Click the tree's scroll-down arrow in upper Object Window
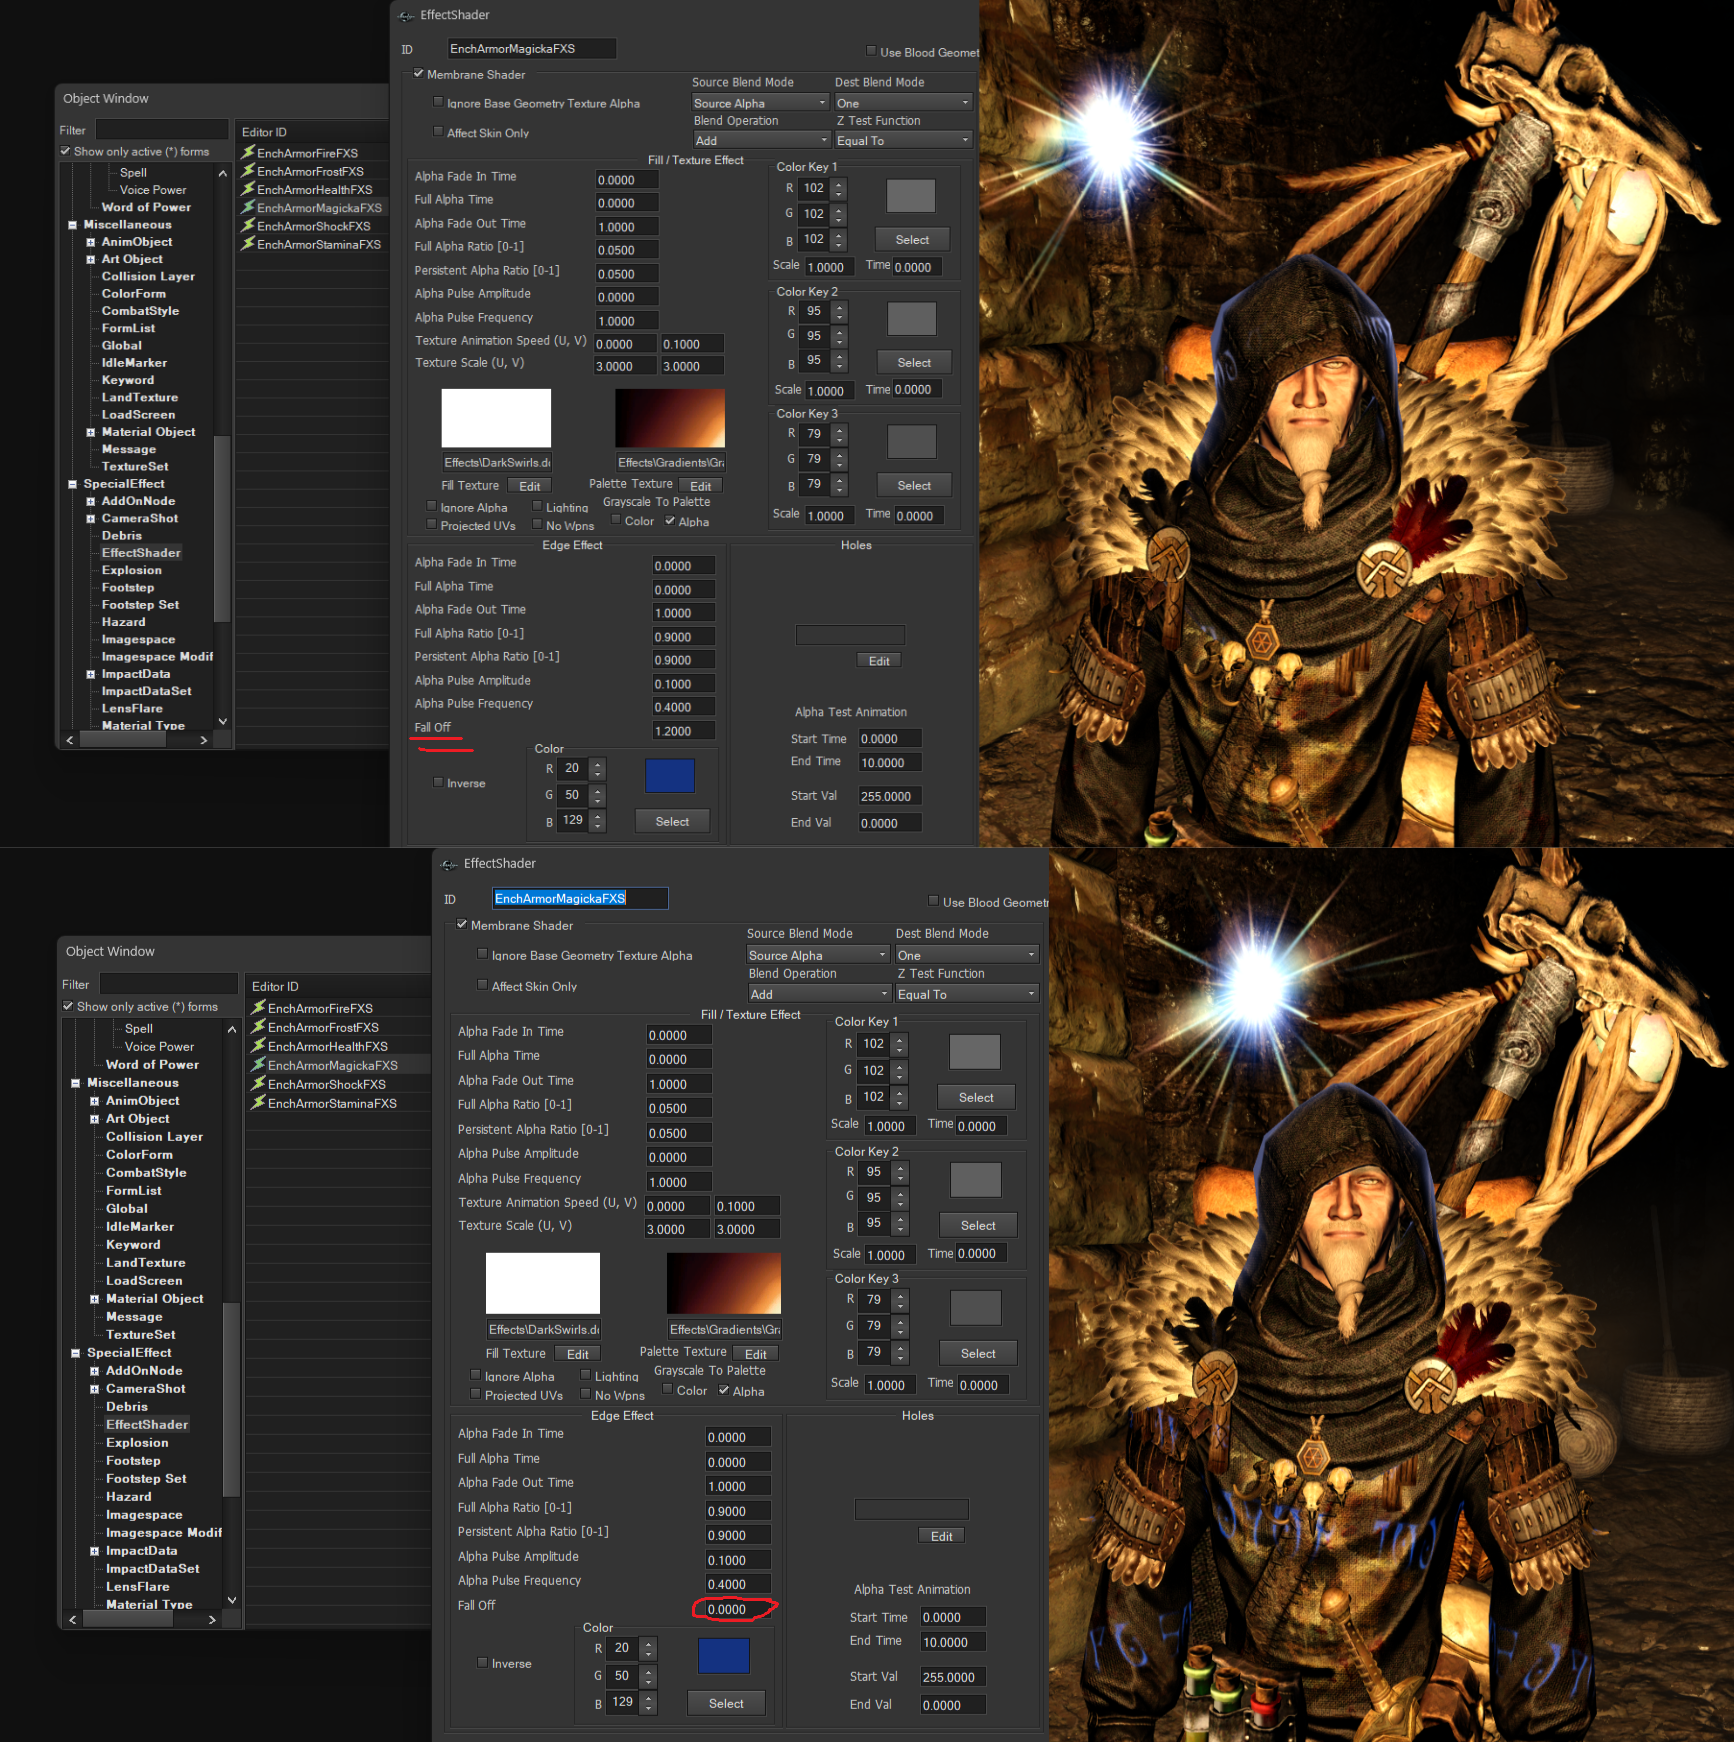The height and width of the screenshot is (1742, 1734). point(223,721)
